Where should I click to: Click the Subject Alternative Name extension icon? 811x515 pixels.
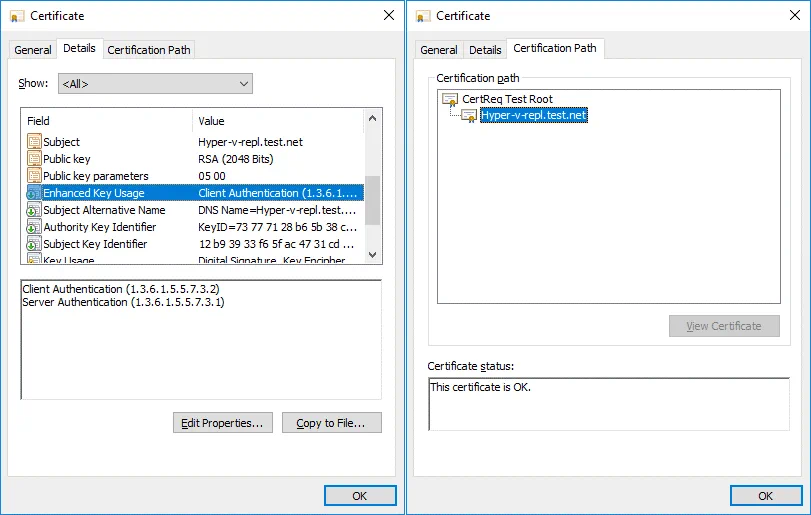(34, 210)
